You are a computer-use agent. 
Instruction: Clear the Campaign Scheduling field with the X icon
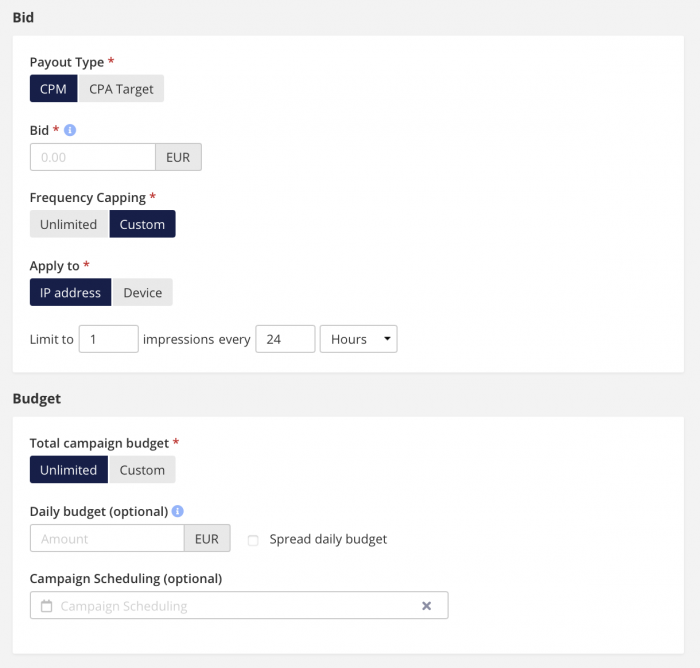tap(426, 605)
